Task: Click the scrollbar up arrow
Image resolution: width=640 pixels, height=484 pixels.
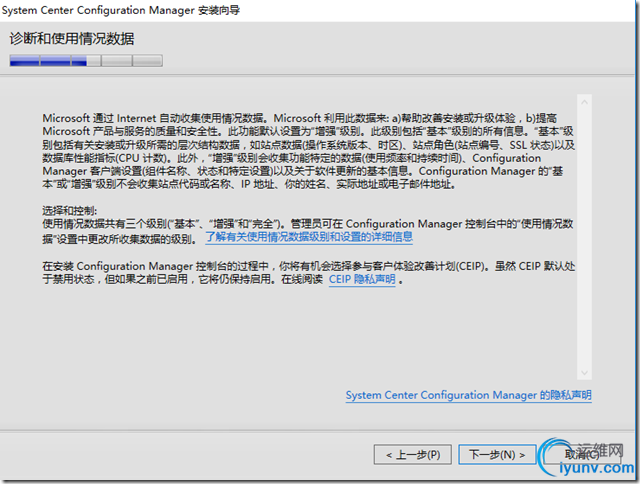Action: (584, 102)
